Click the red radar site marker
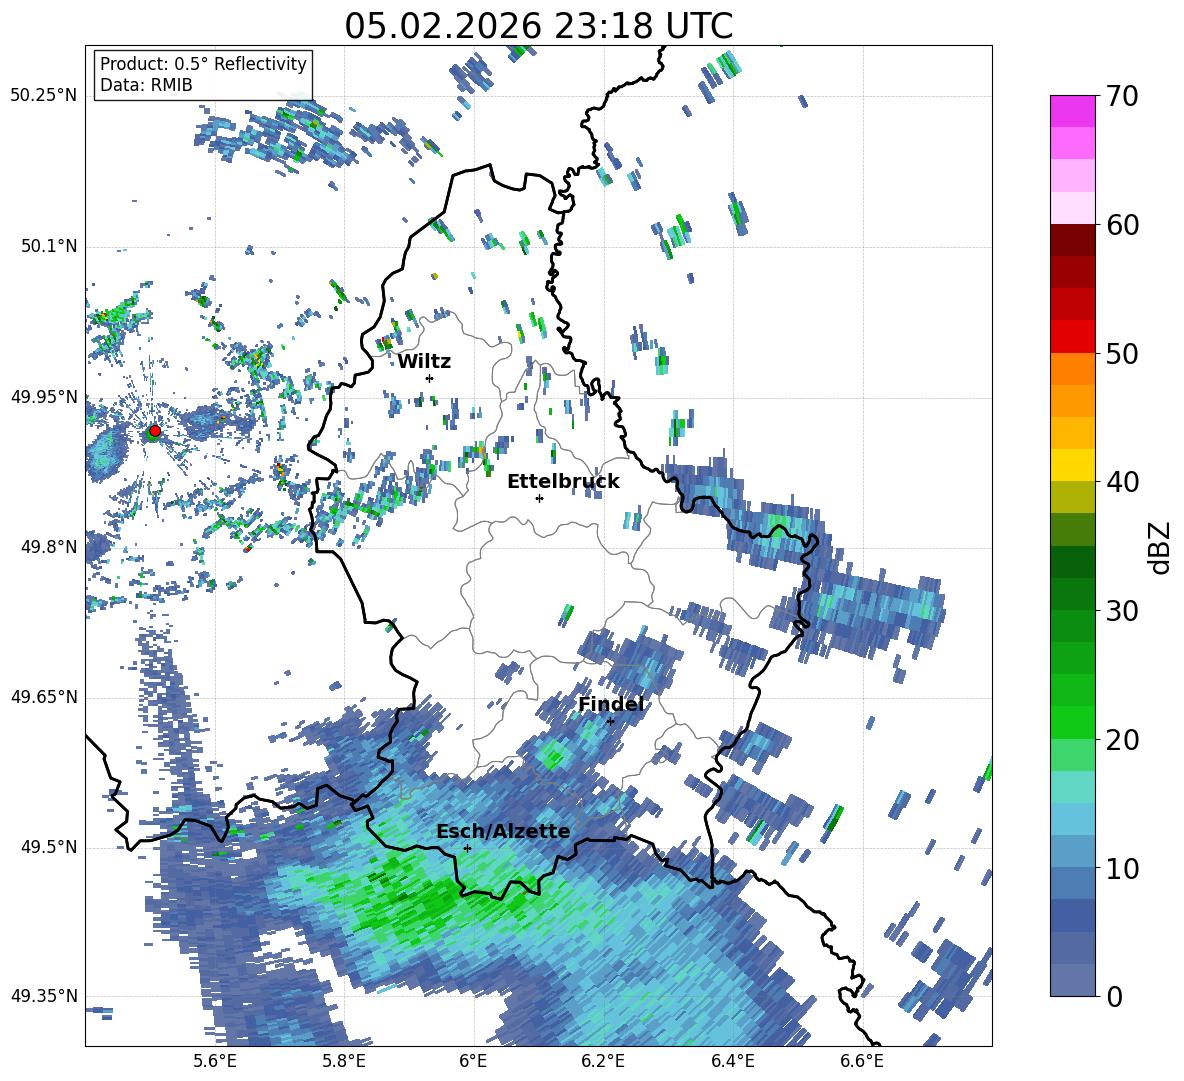This screenshot has width=1184, height=1081. tap(155, 430)
